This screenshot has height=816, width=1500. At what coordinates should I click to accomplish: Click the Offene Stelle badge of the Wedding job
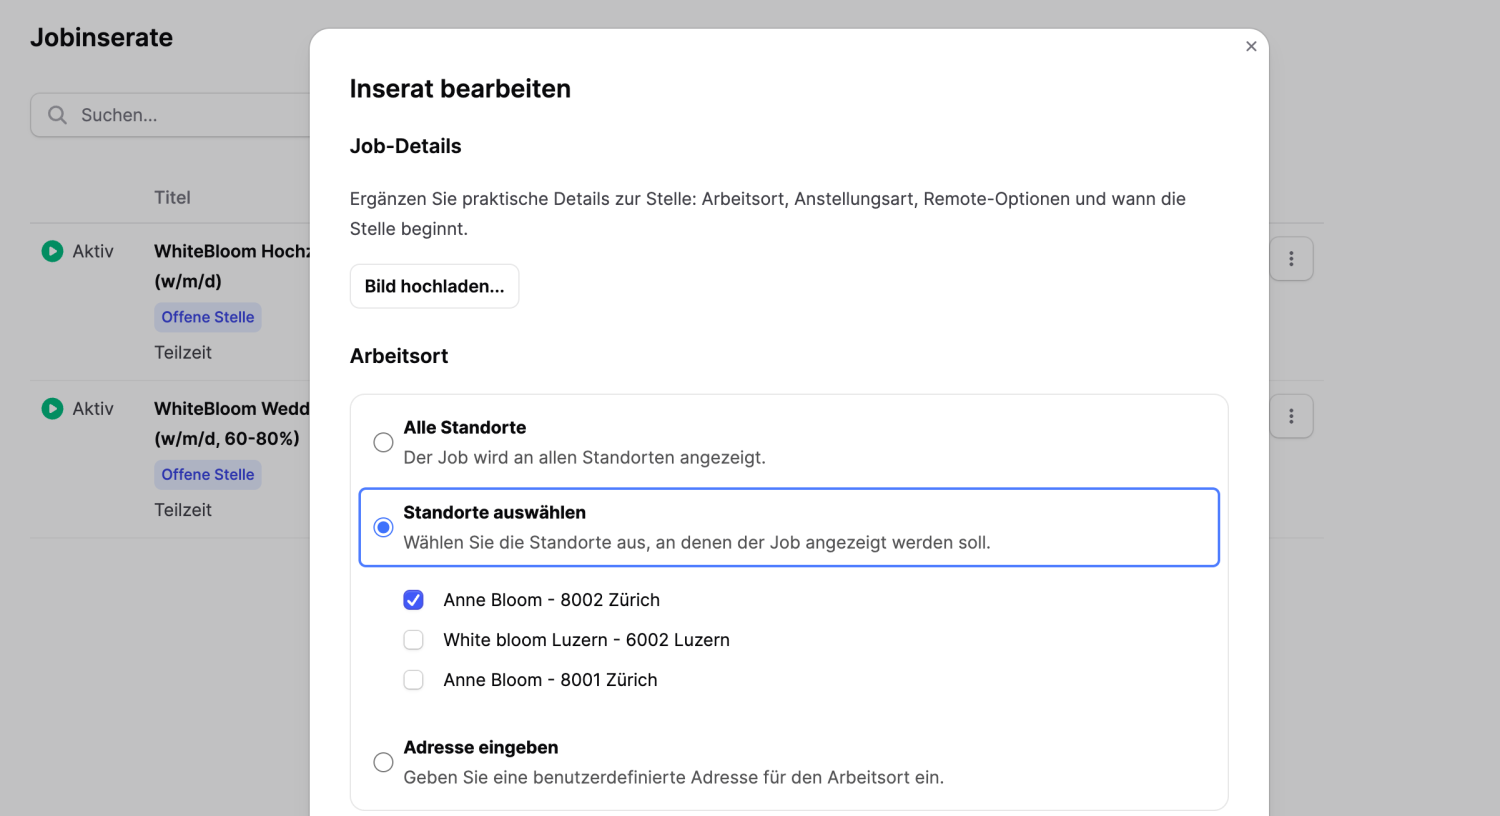point(207,473)
